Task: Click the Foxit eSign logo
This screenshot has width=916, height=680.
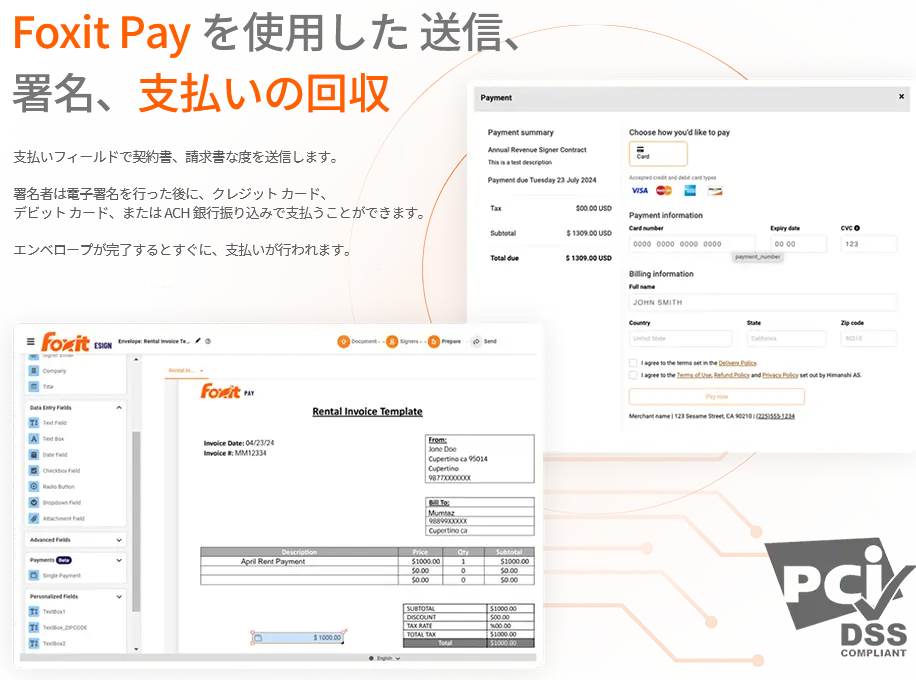Action: [x=77, y=342]
